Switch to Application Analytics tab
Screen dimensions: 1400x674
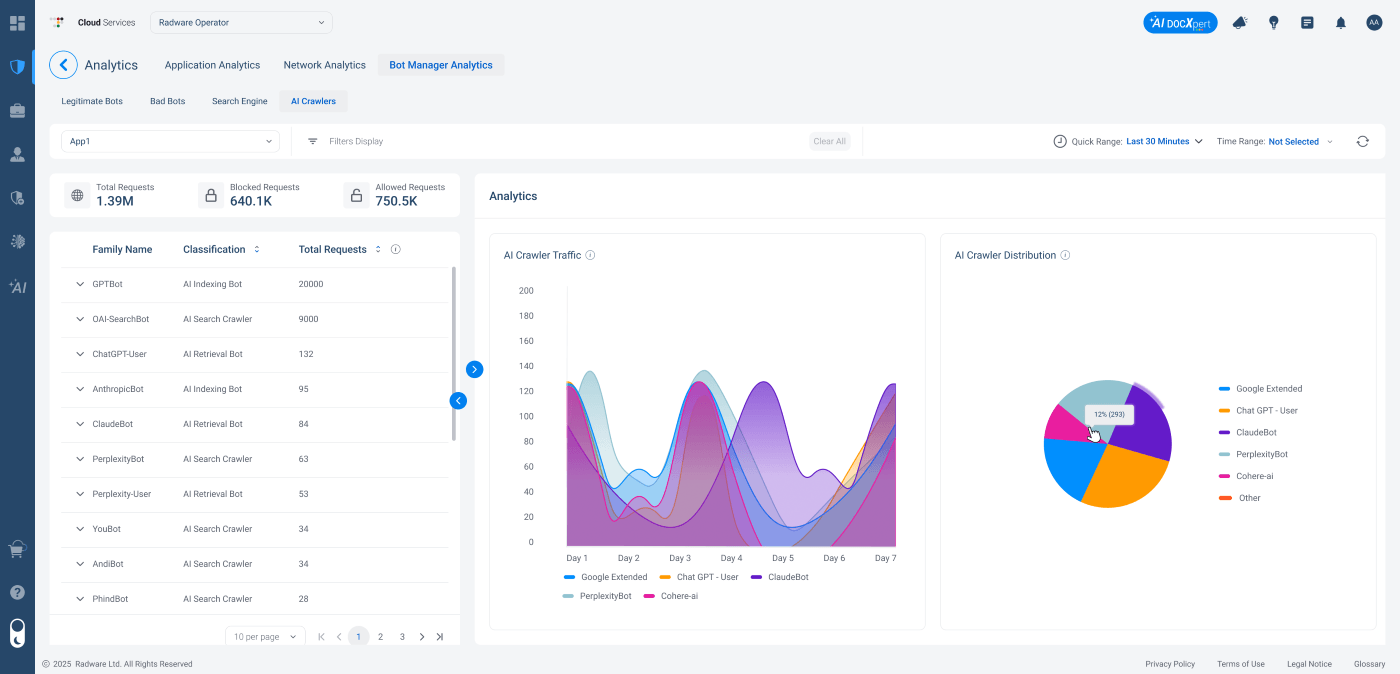212,65
